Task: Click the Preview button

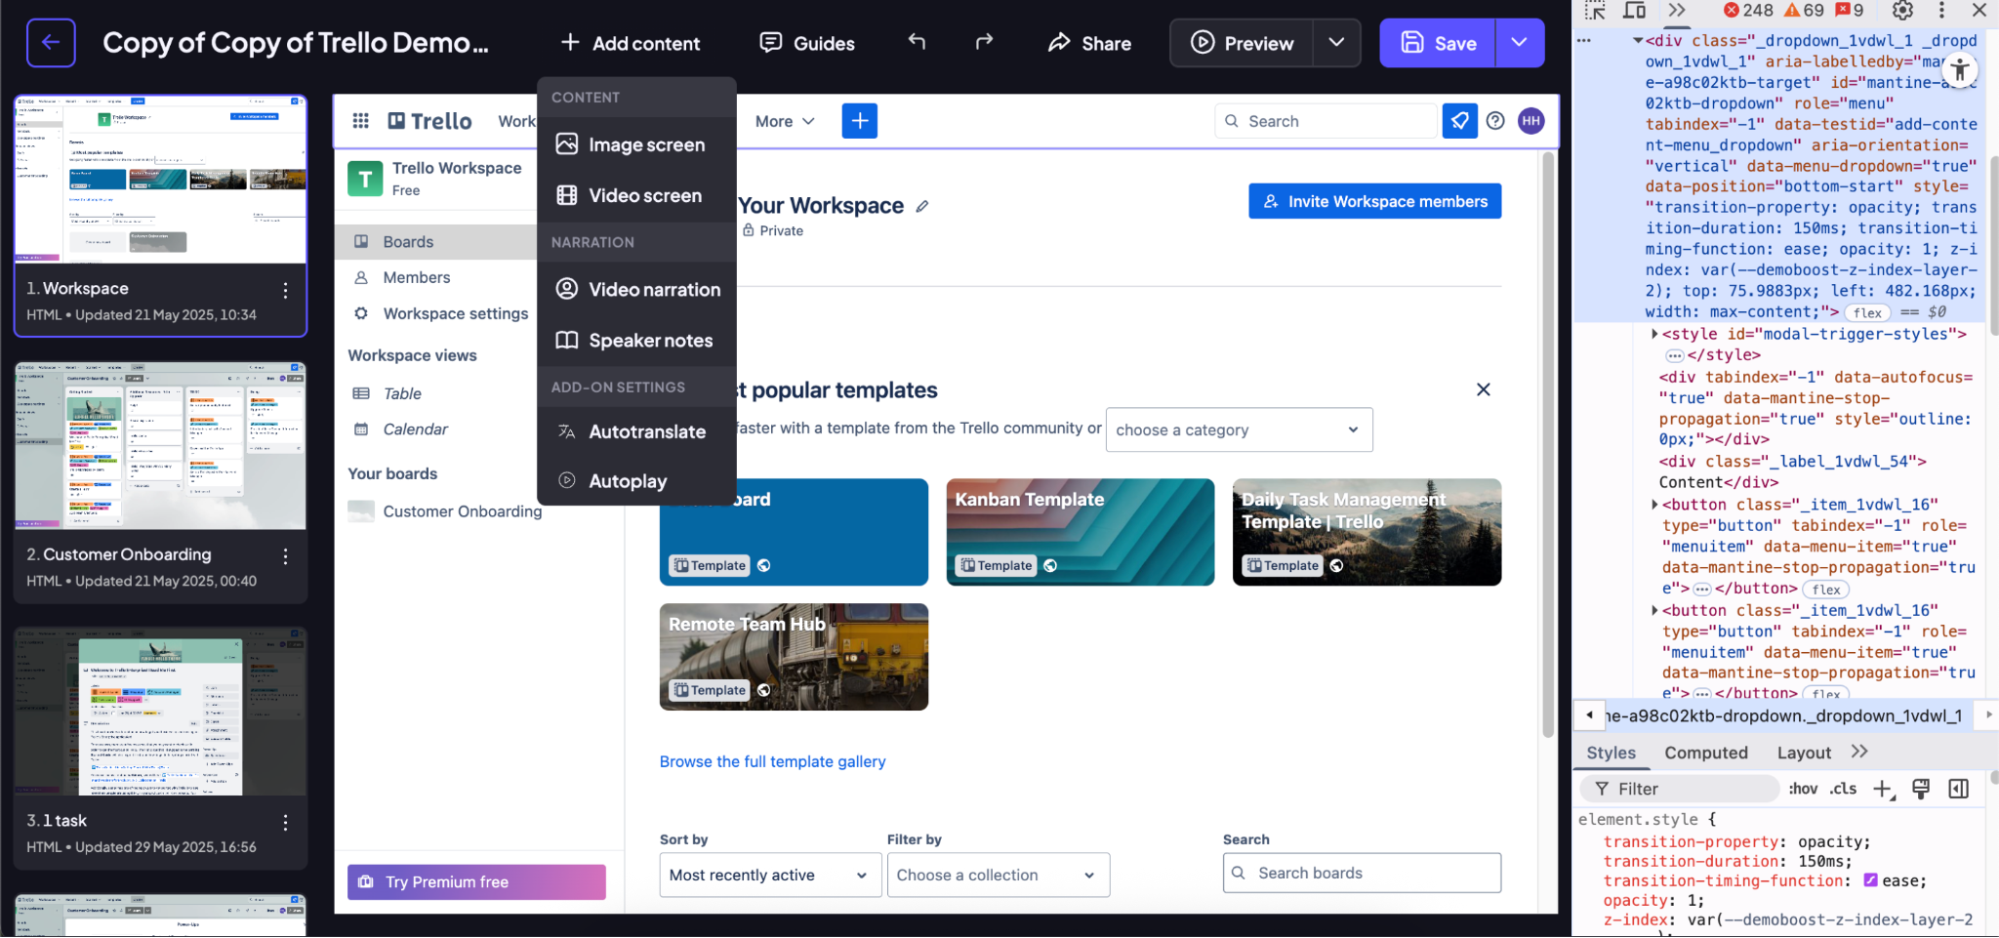Action: (x=1242, y=43)
